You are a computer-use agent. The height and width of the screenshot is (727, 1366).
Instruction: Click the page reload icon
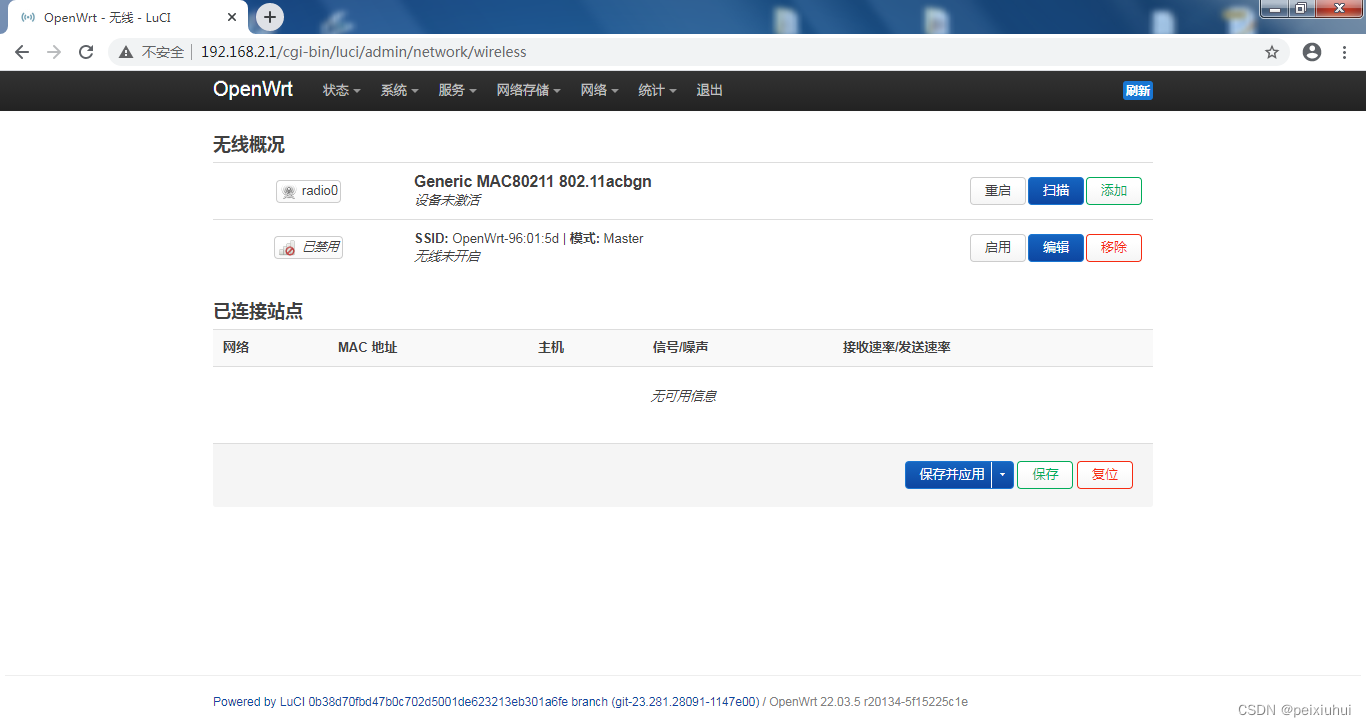coord(85,51)
